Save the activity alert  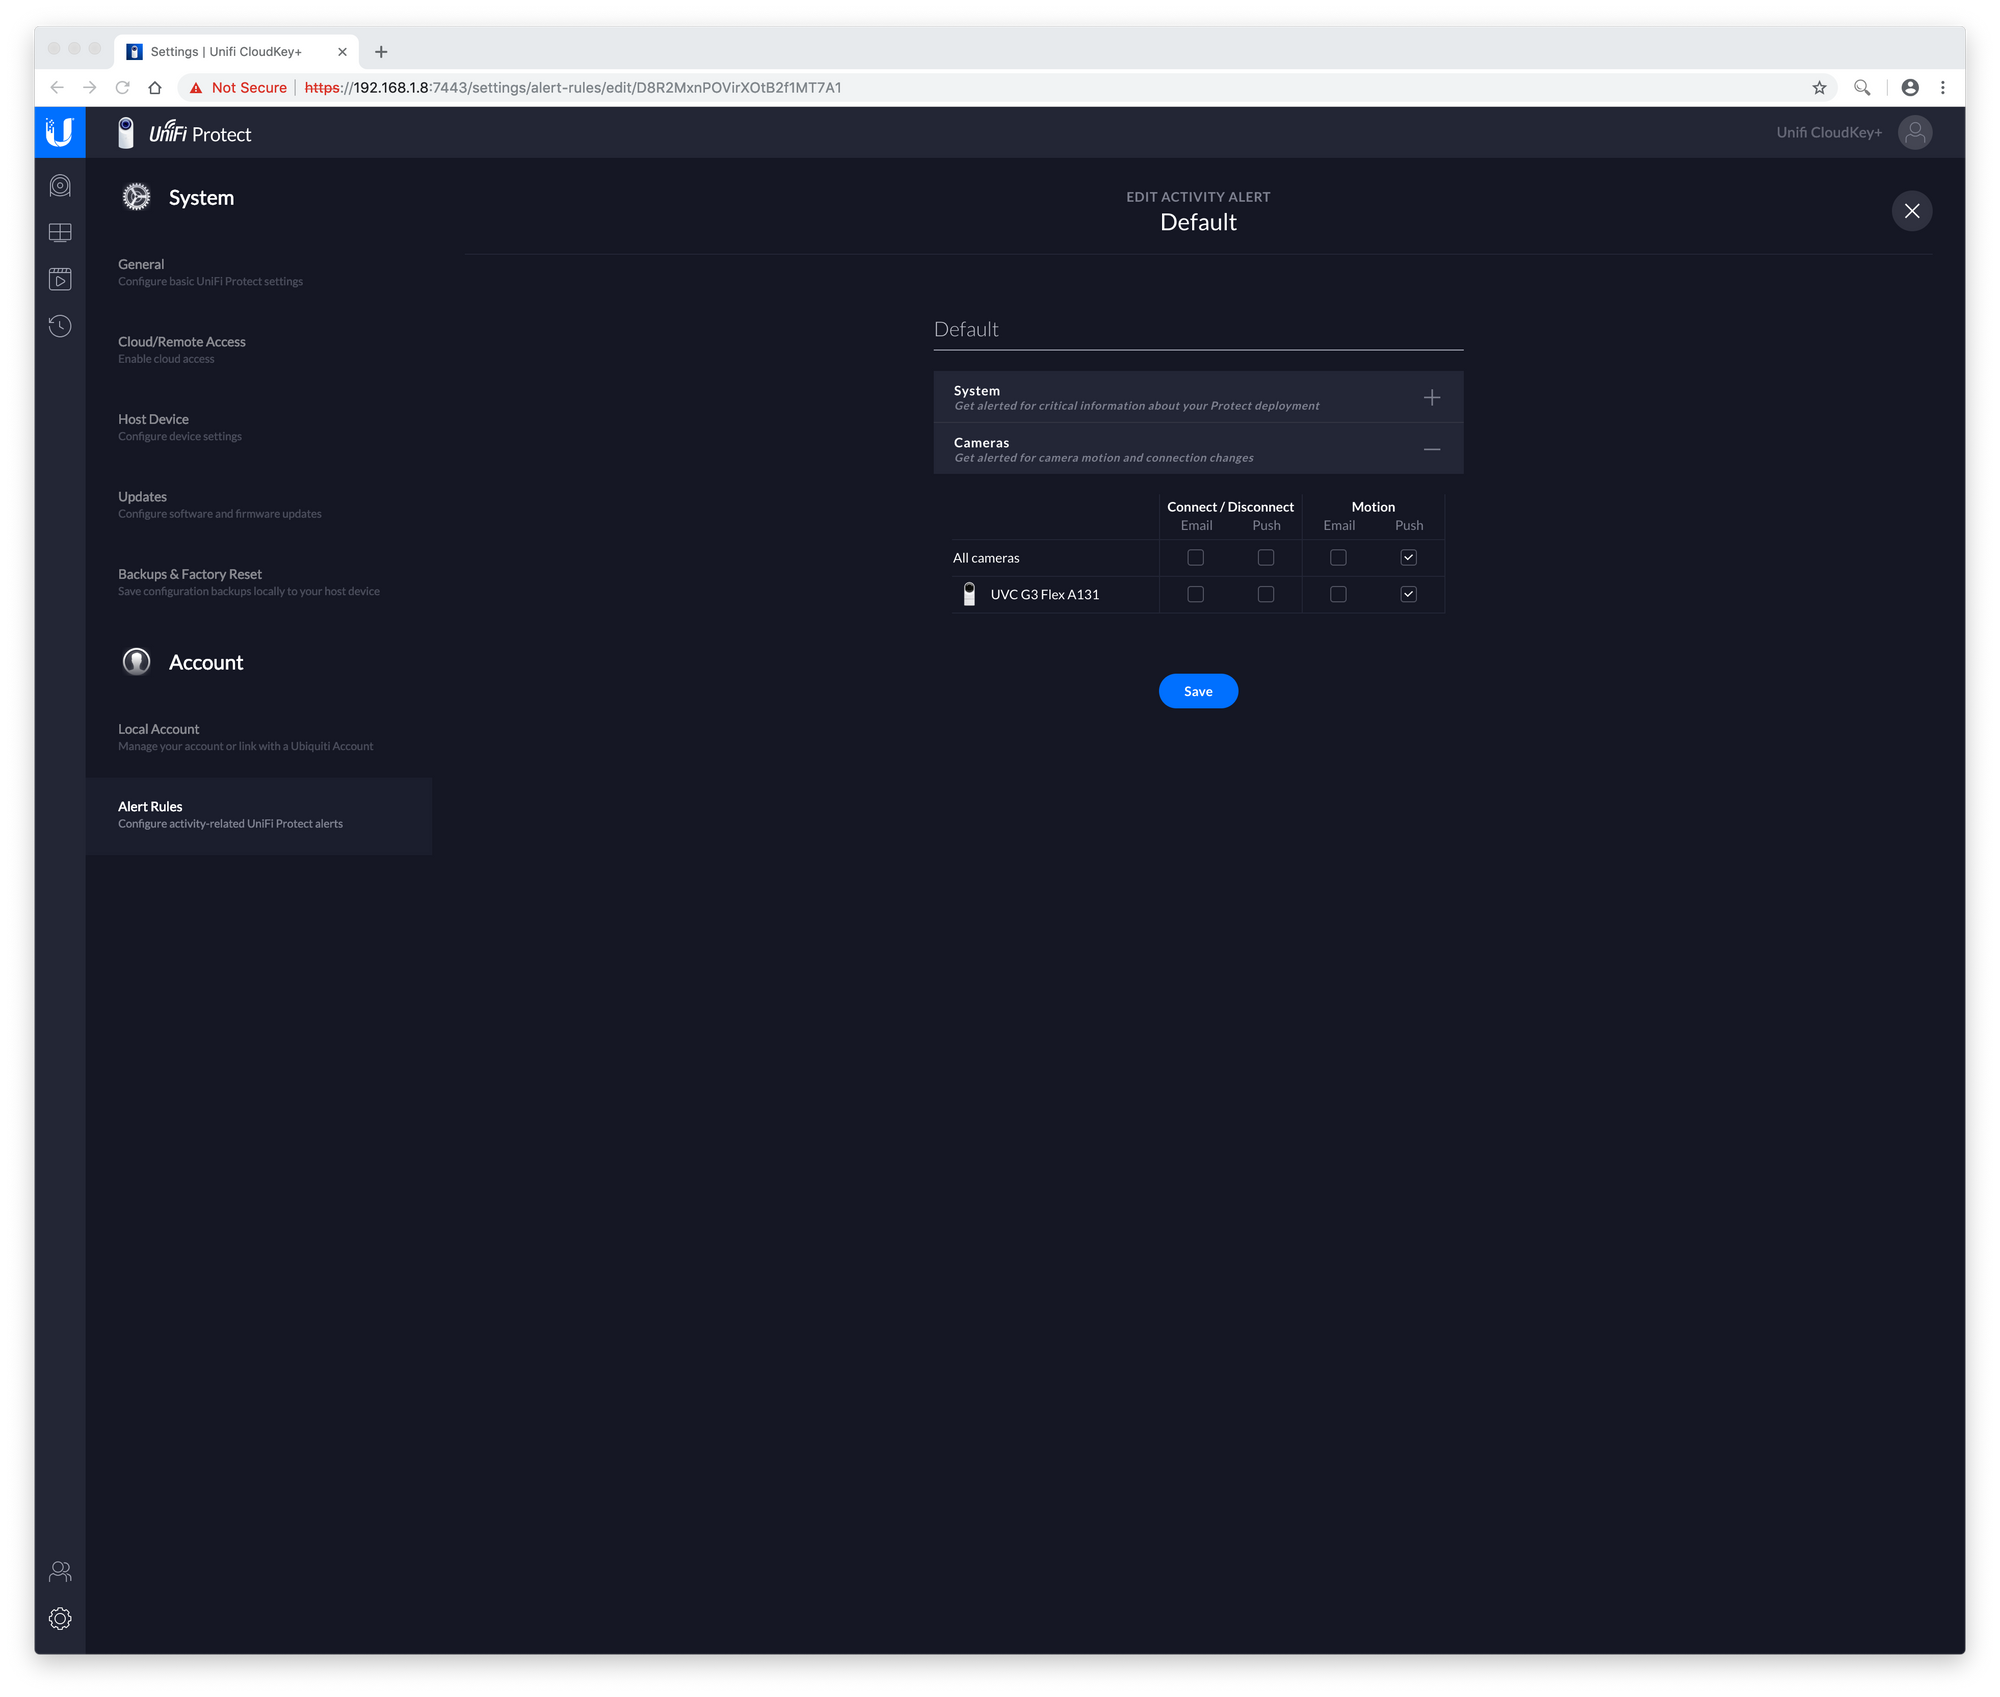(1198, 691)
